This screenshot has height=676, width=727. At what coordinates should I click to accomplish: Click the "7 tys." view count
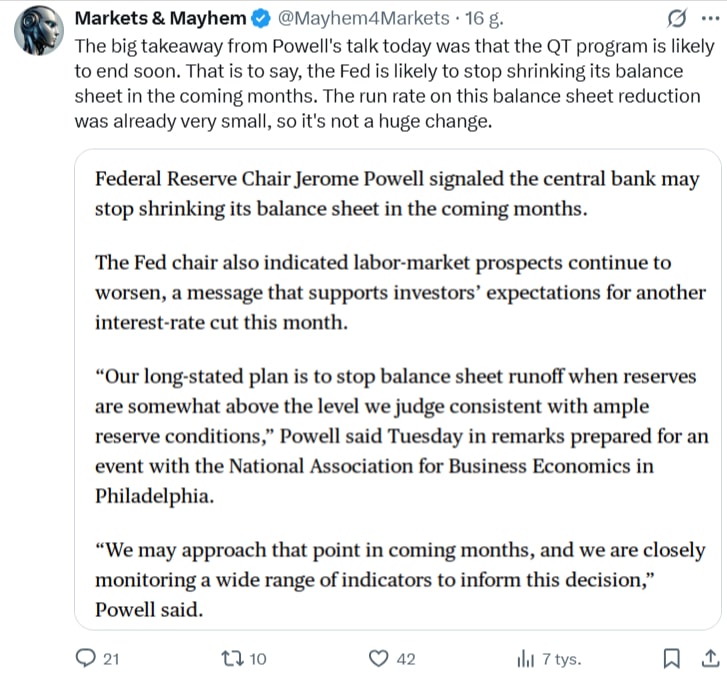pos(562,658)
